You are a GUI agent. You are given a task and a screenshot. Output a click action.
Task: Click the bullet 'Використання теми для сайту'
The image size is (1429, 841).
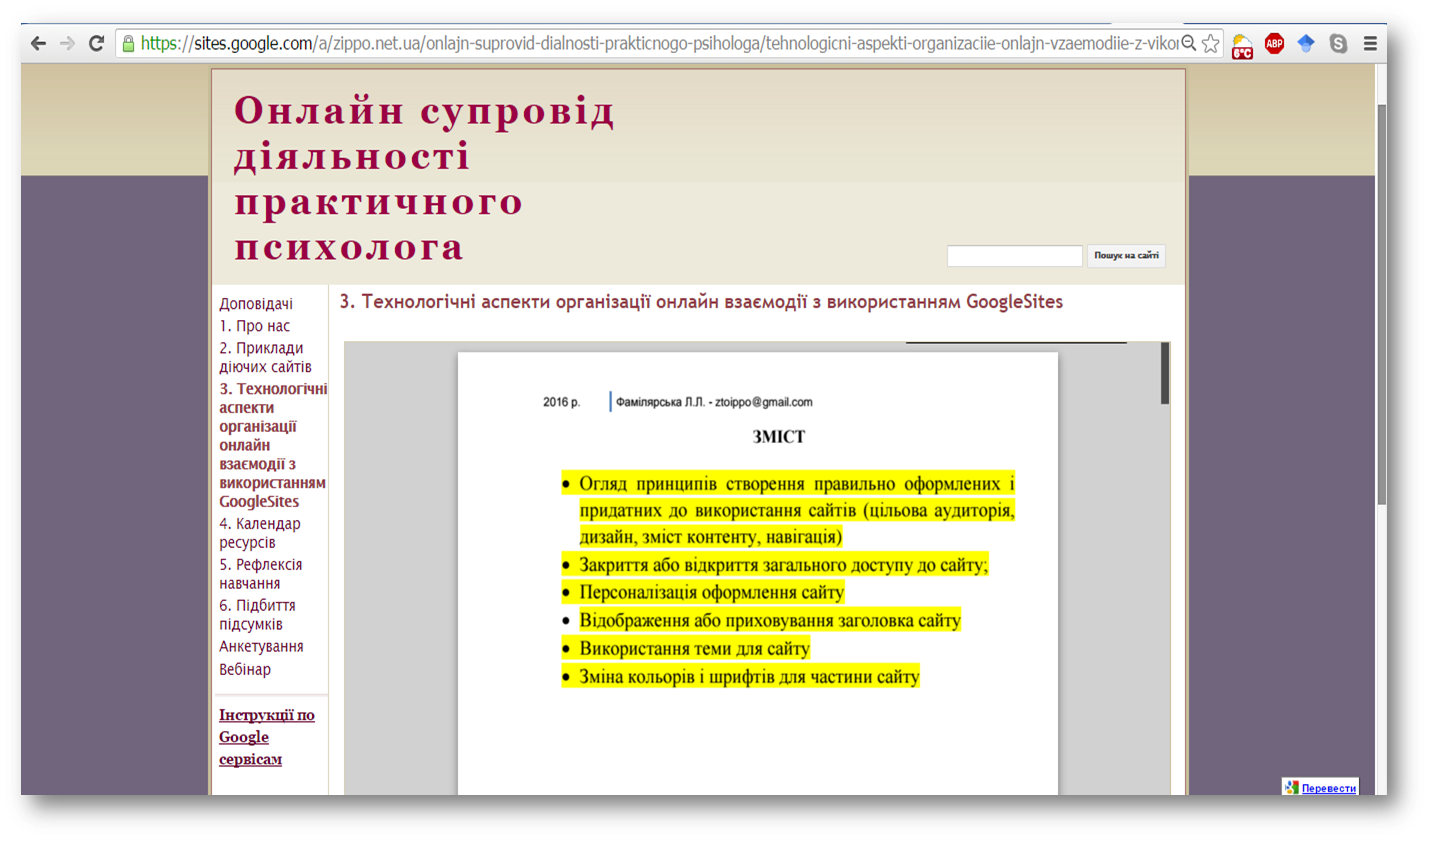click(x=694, y=649)
